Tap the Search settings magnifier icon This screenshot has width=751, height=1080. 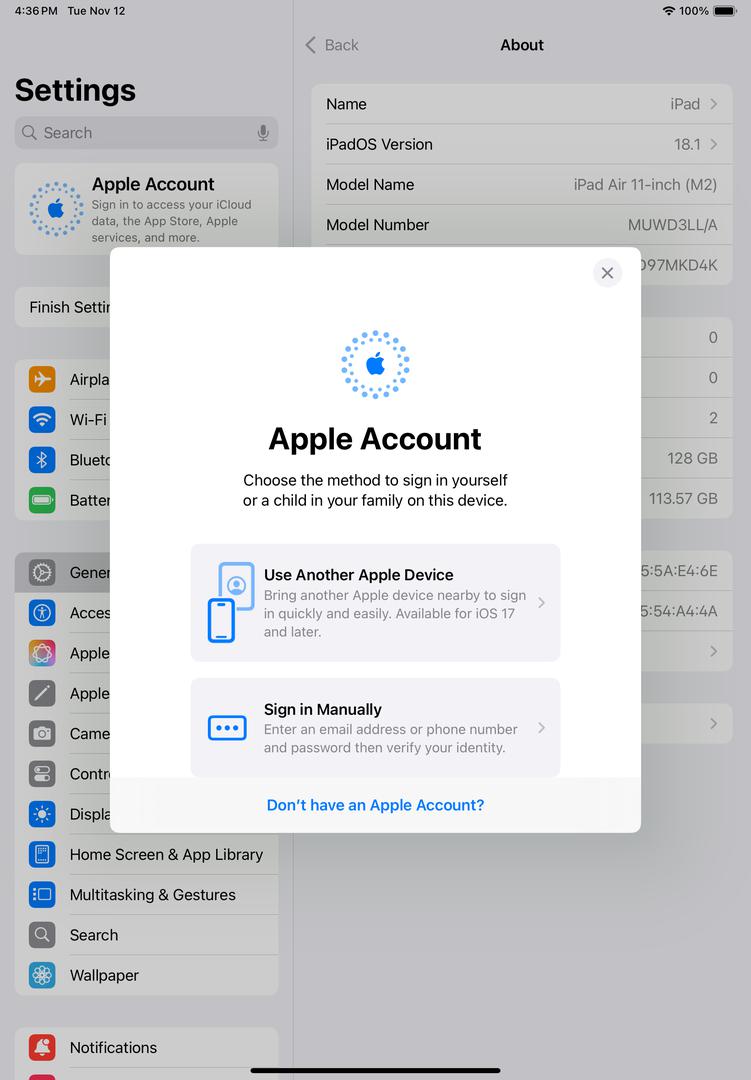coord(42,935)
